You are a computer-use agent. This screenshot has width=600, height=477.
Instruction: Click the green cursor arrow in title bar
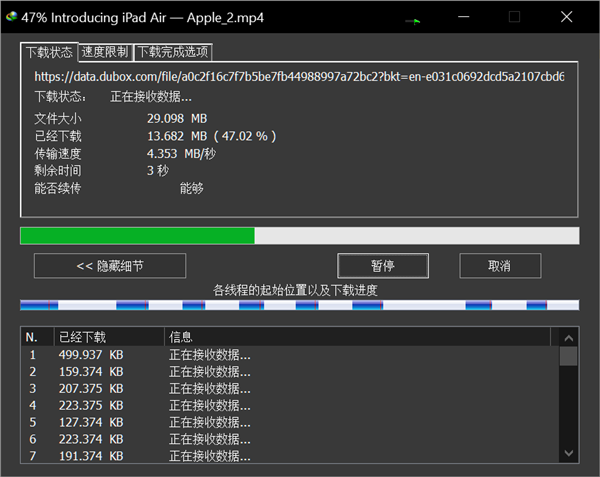(413, 21)
